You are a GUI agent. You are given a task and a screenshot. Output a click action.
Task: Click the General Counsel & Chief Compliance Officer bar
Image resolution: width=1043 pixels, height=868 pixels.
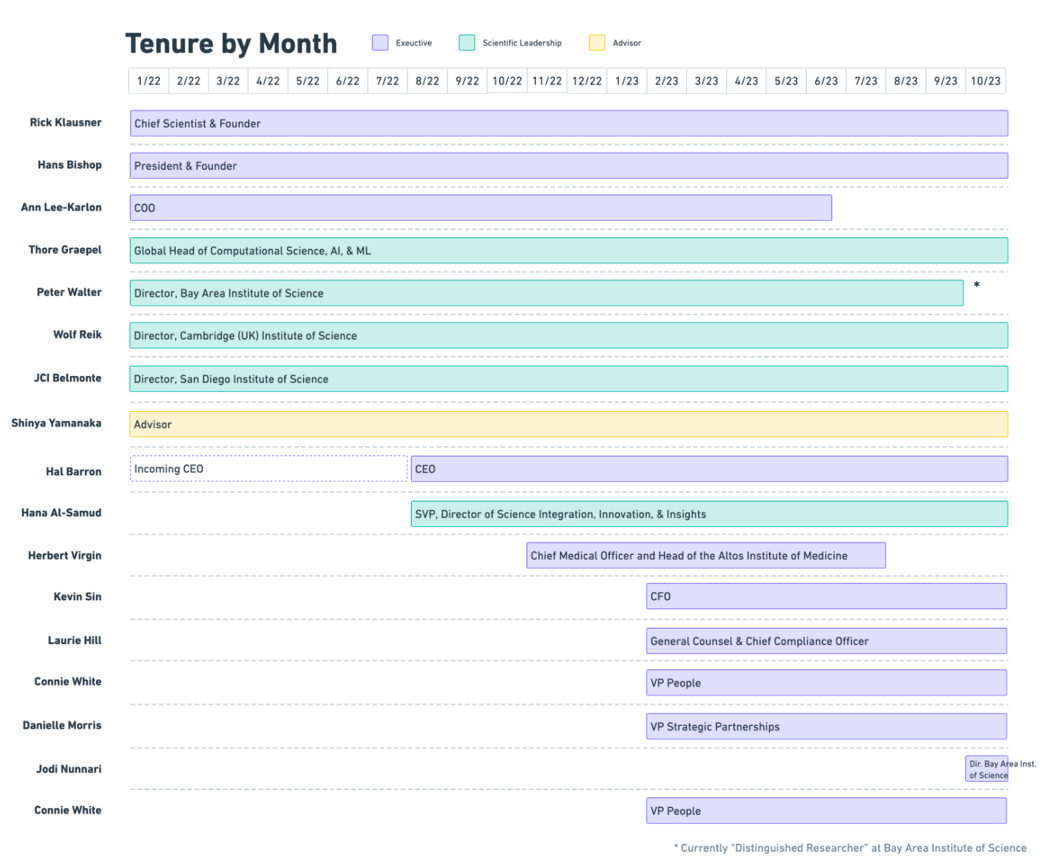[825, 641]
